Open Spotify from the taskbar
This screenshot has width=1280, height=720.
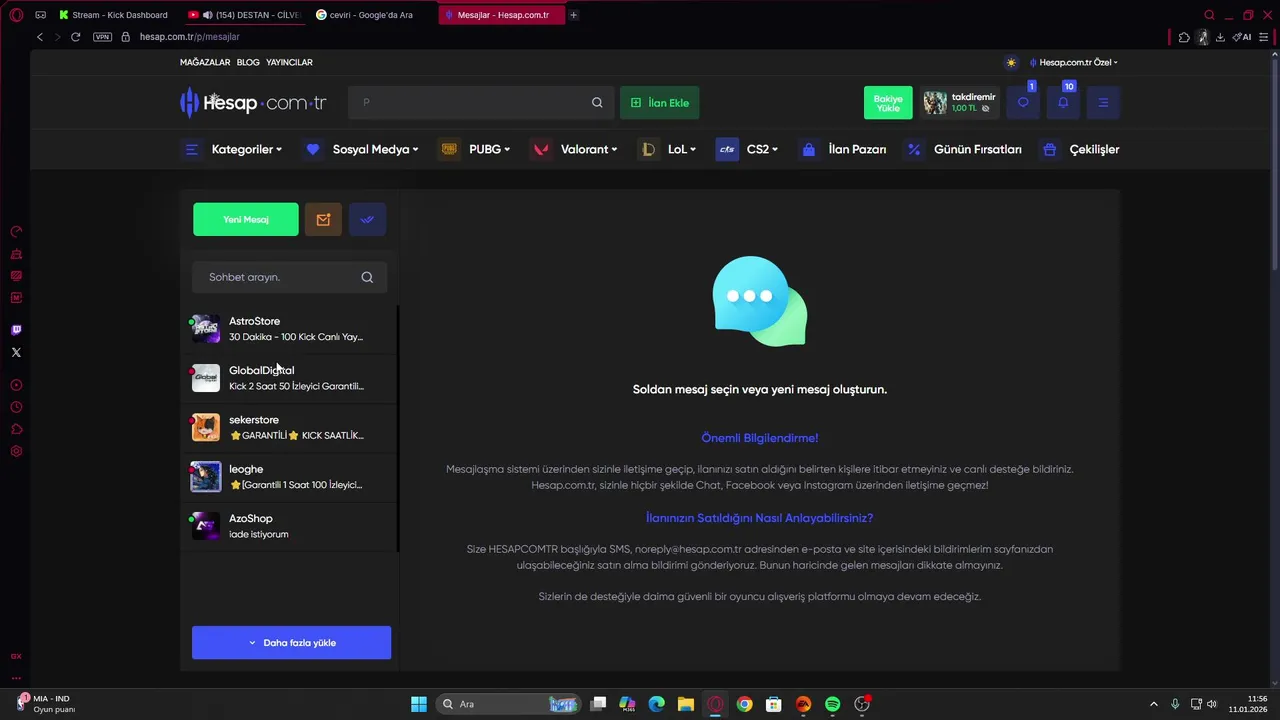point(832,704)
